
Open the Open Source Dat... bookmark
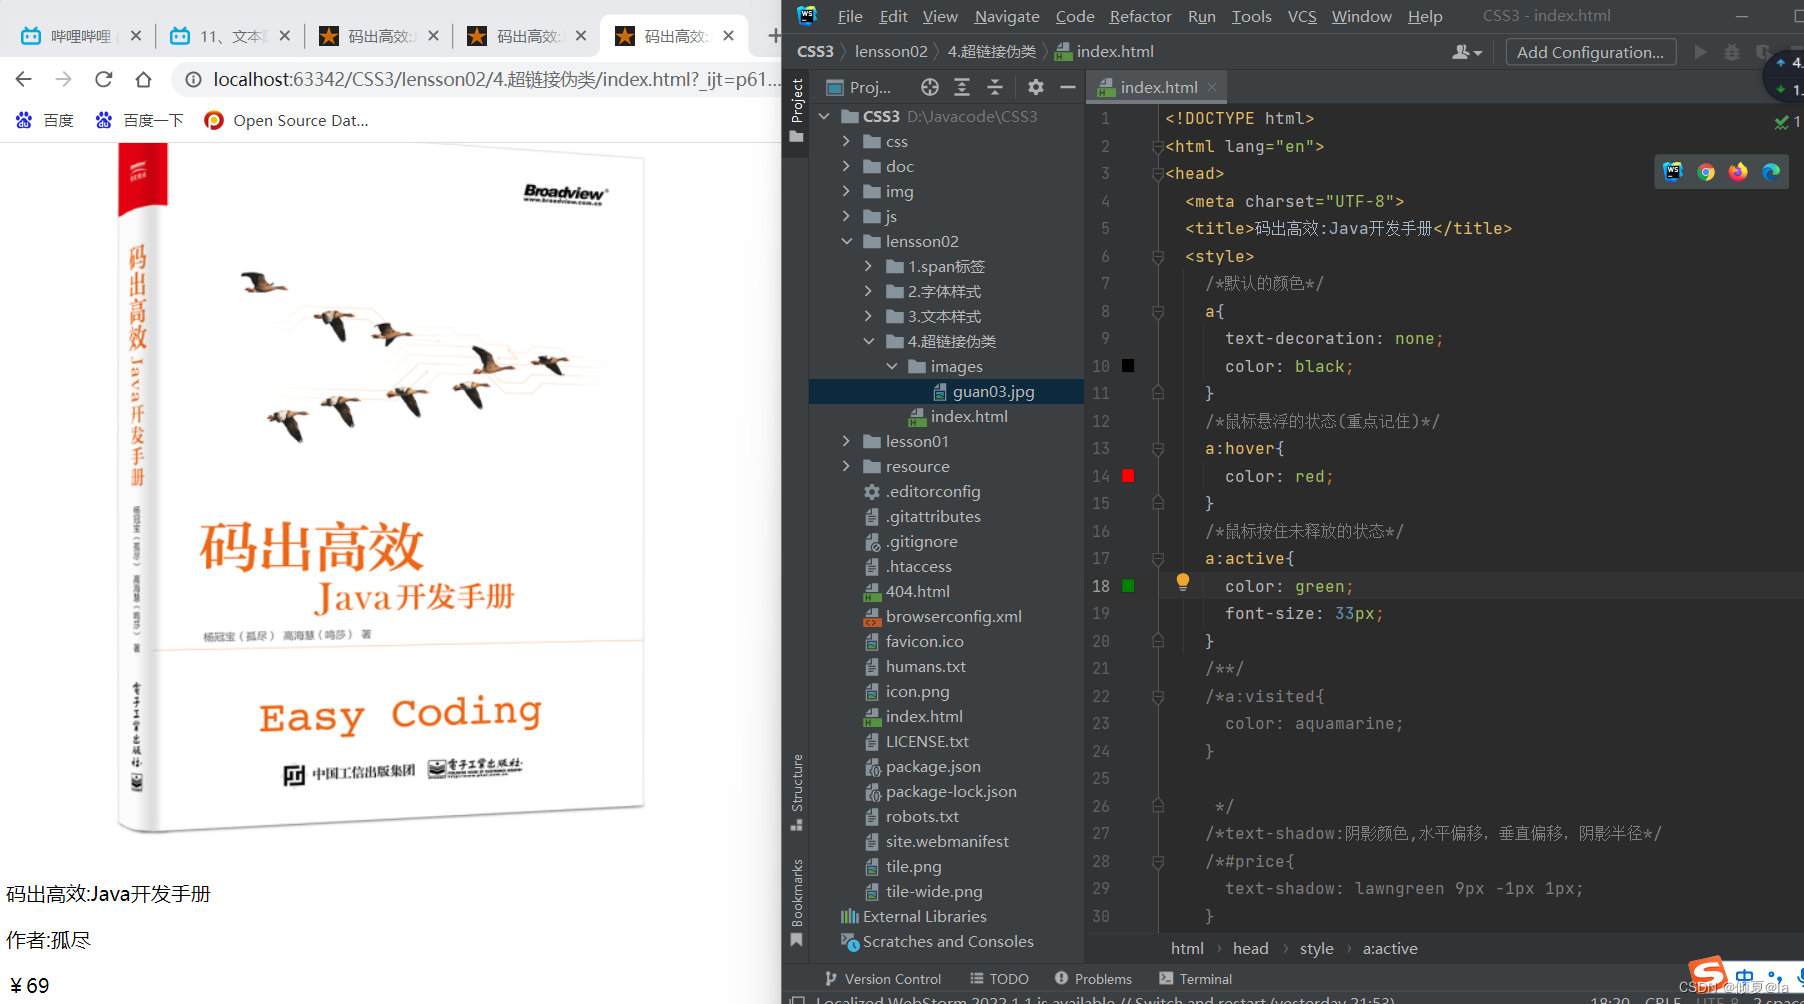tap(285, 120)
